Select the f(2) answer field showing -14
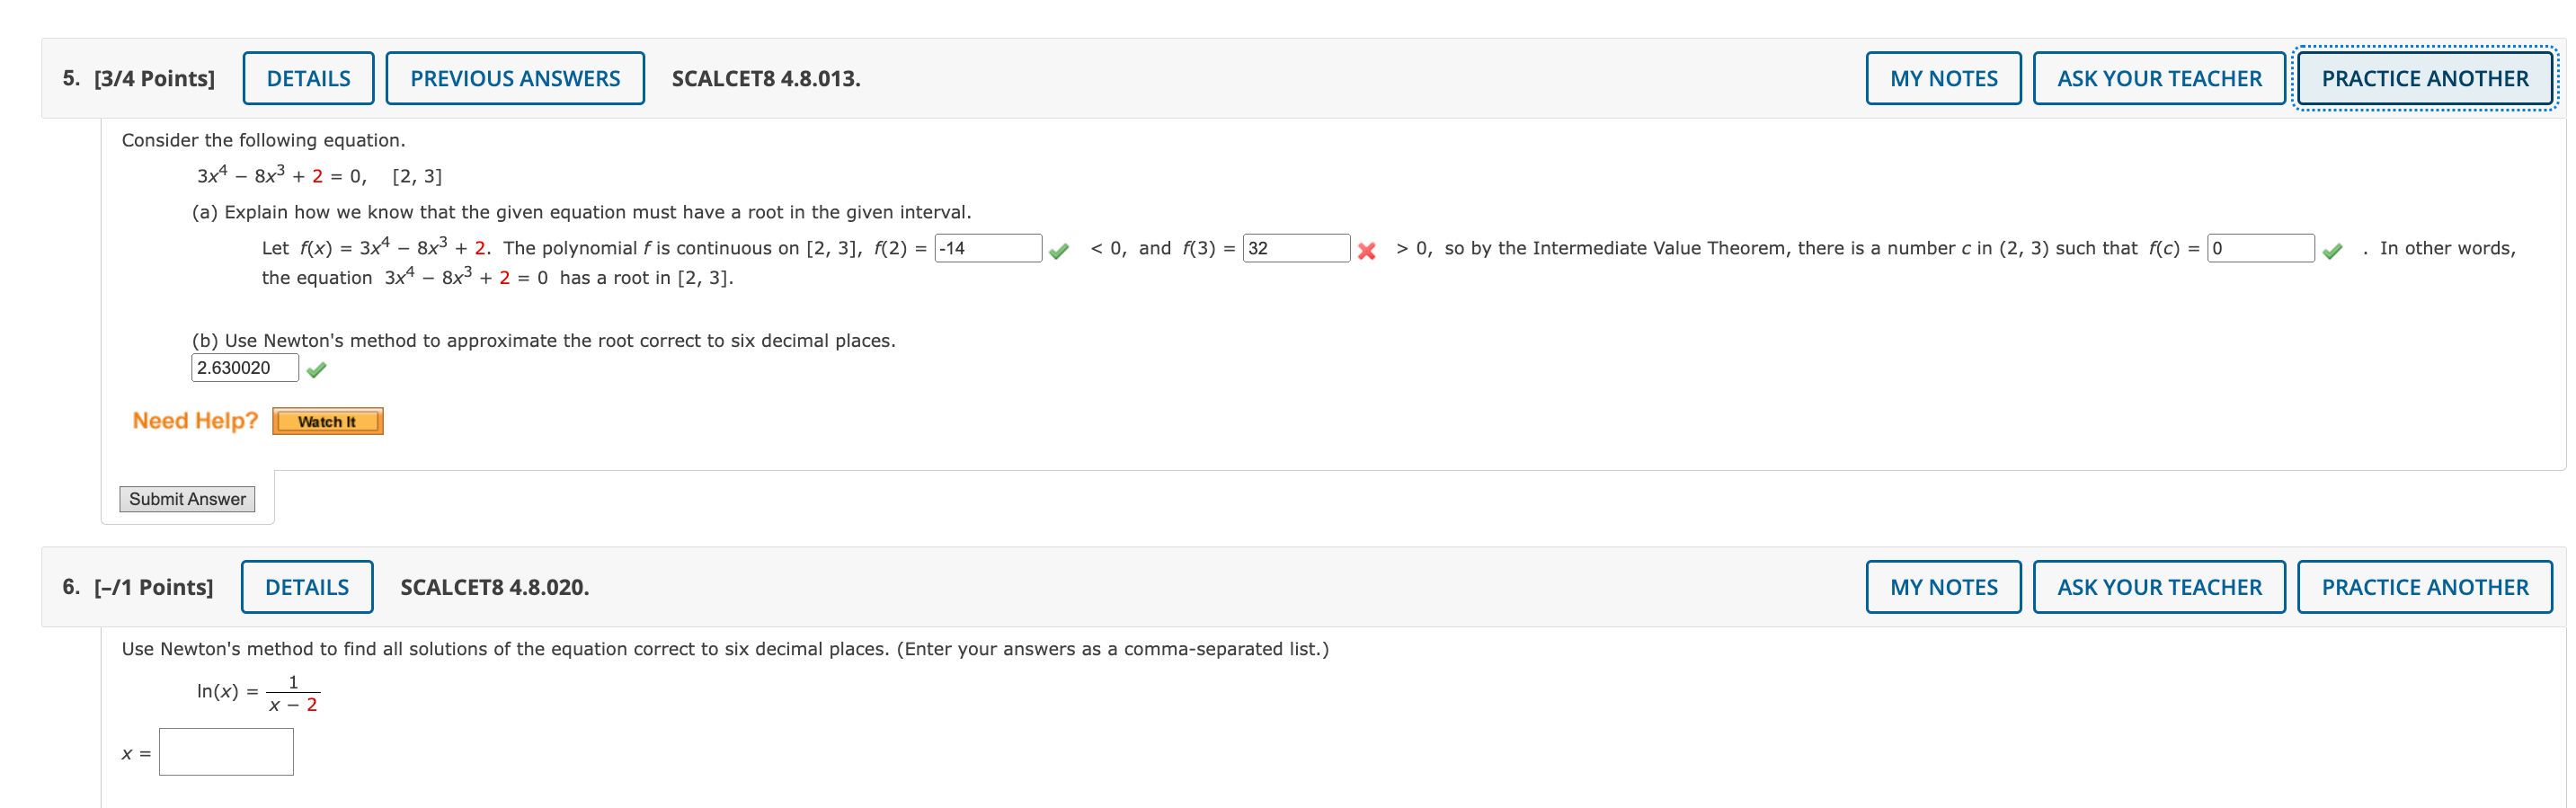Viewport: 2576px width, 808px height. pos(986,248)
